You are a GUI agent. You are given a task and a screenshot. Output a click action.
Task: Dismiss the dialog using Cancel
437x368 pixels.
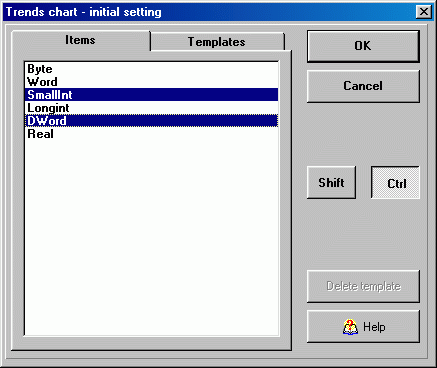point(363,86)
